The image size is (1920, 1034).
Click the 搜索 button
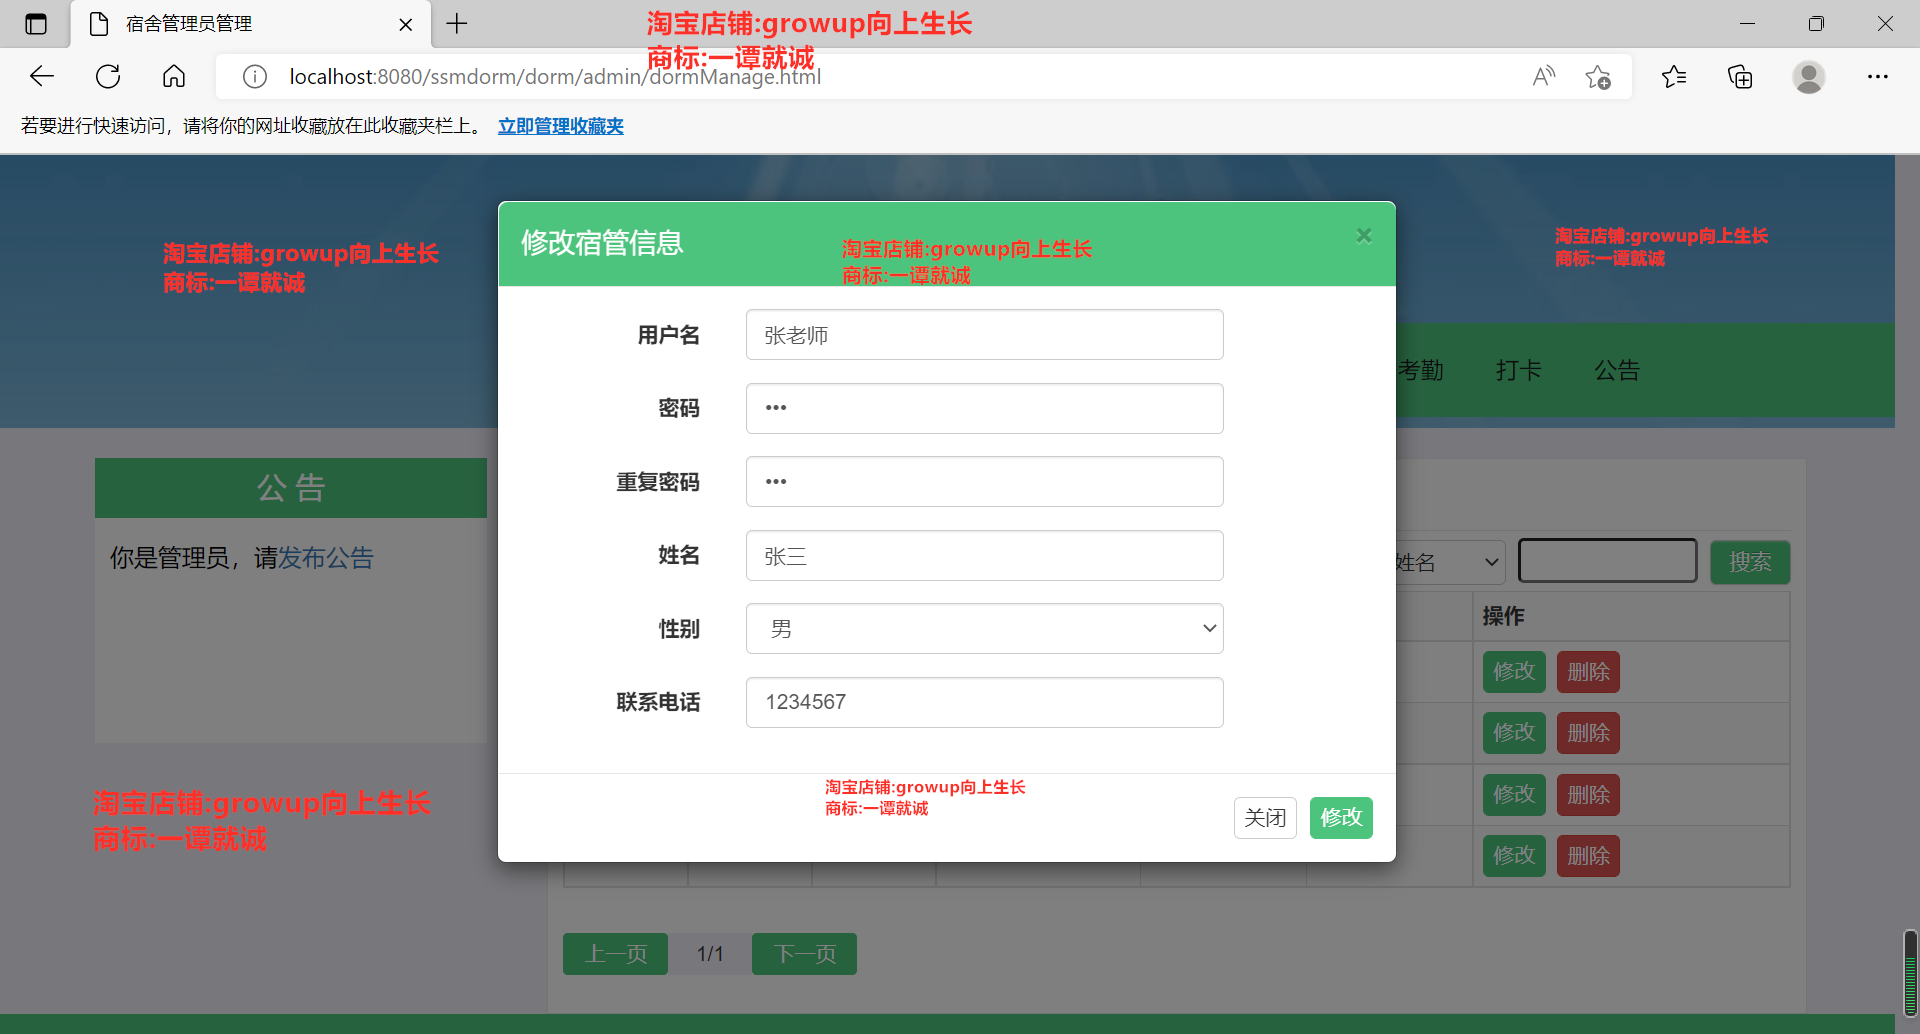coord(1750,562)
